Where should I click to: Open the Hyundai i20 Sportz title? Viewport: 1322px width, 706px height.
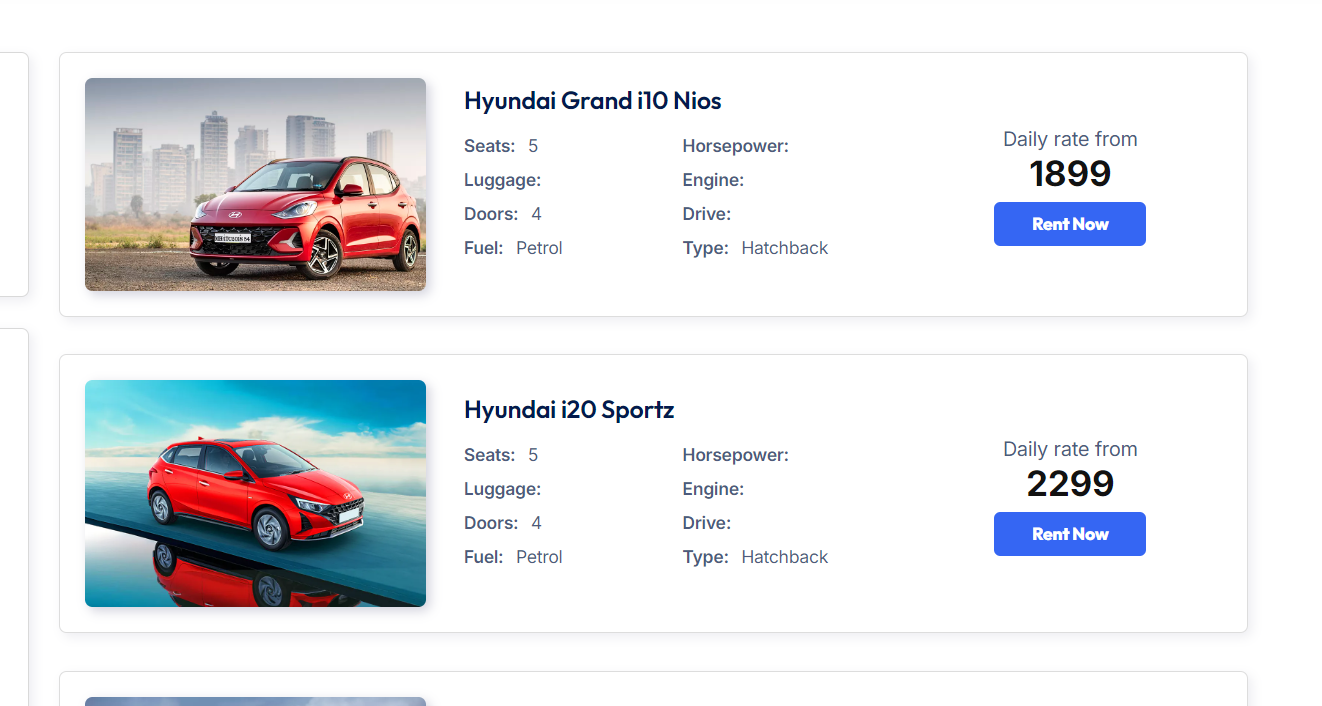pos(569,410)
